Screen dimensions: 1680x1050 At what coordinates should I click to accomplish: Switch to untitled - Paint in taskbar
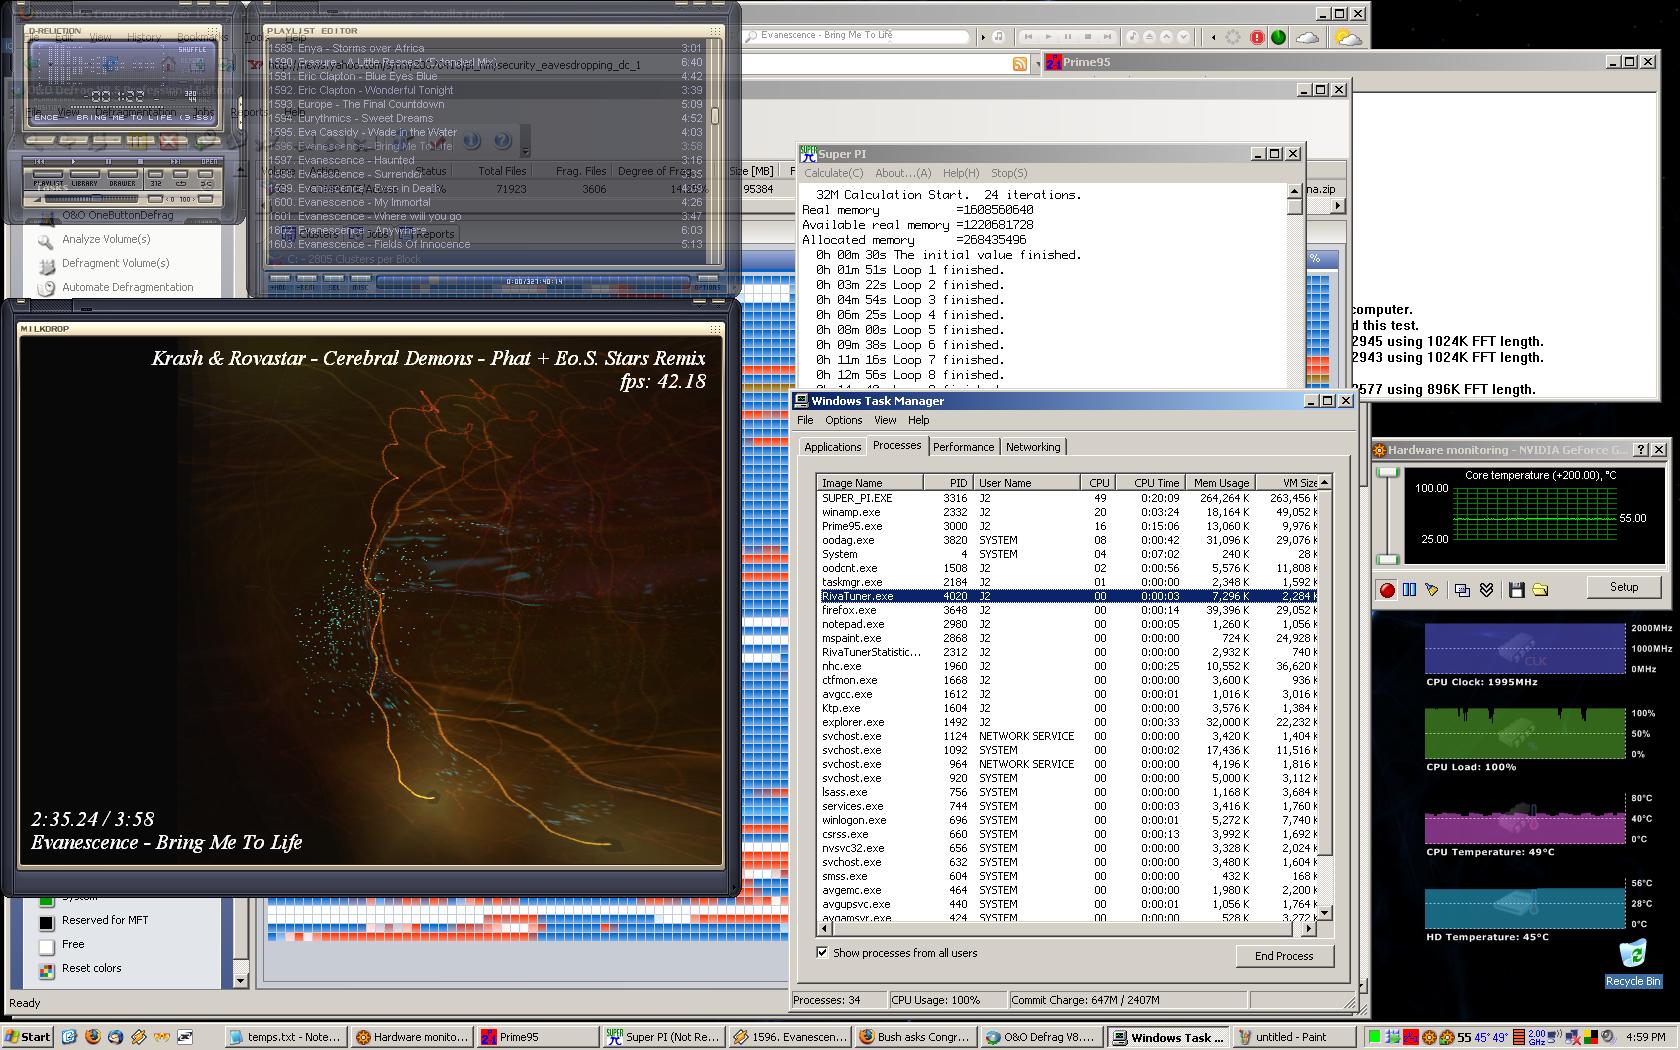click(1293, 1037)
